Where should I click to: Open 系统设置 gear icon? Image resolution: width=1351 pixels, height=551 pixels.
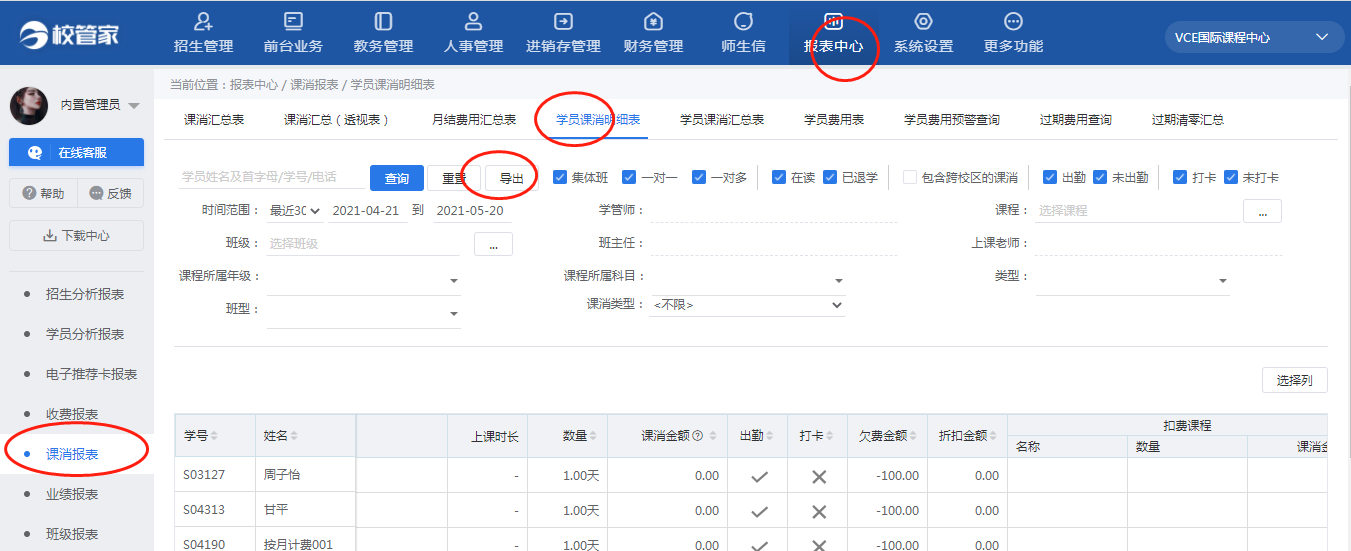pos(923,21)
